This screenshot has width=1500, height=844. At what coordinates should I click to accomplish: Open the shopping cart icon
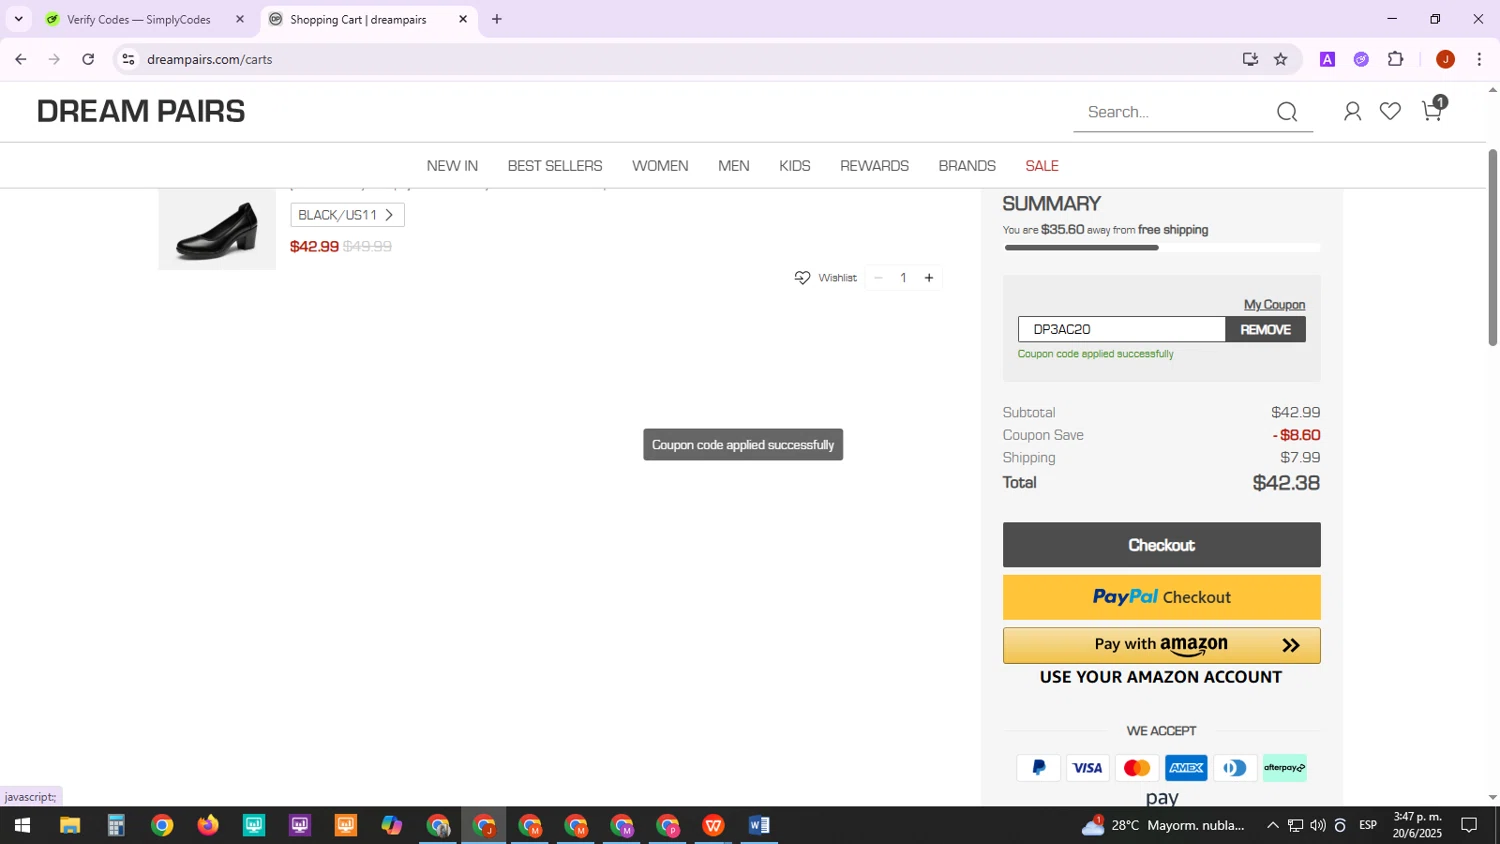[x=1433, y=110]
